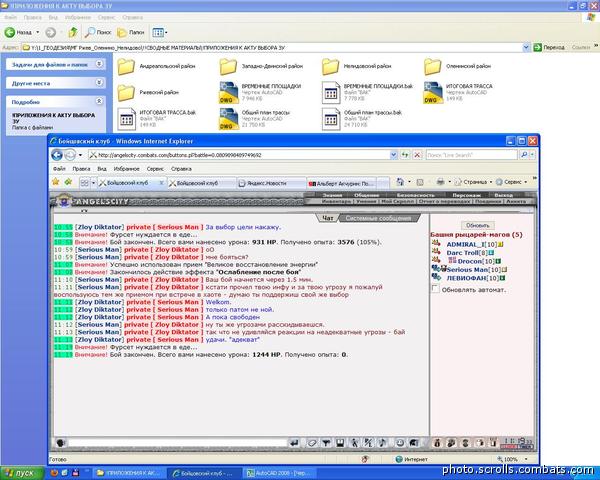Click the IE Live Search input box
This screenshot has height=480, width=600.
(x=471, y=155)
